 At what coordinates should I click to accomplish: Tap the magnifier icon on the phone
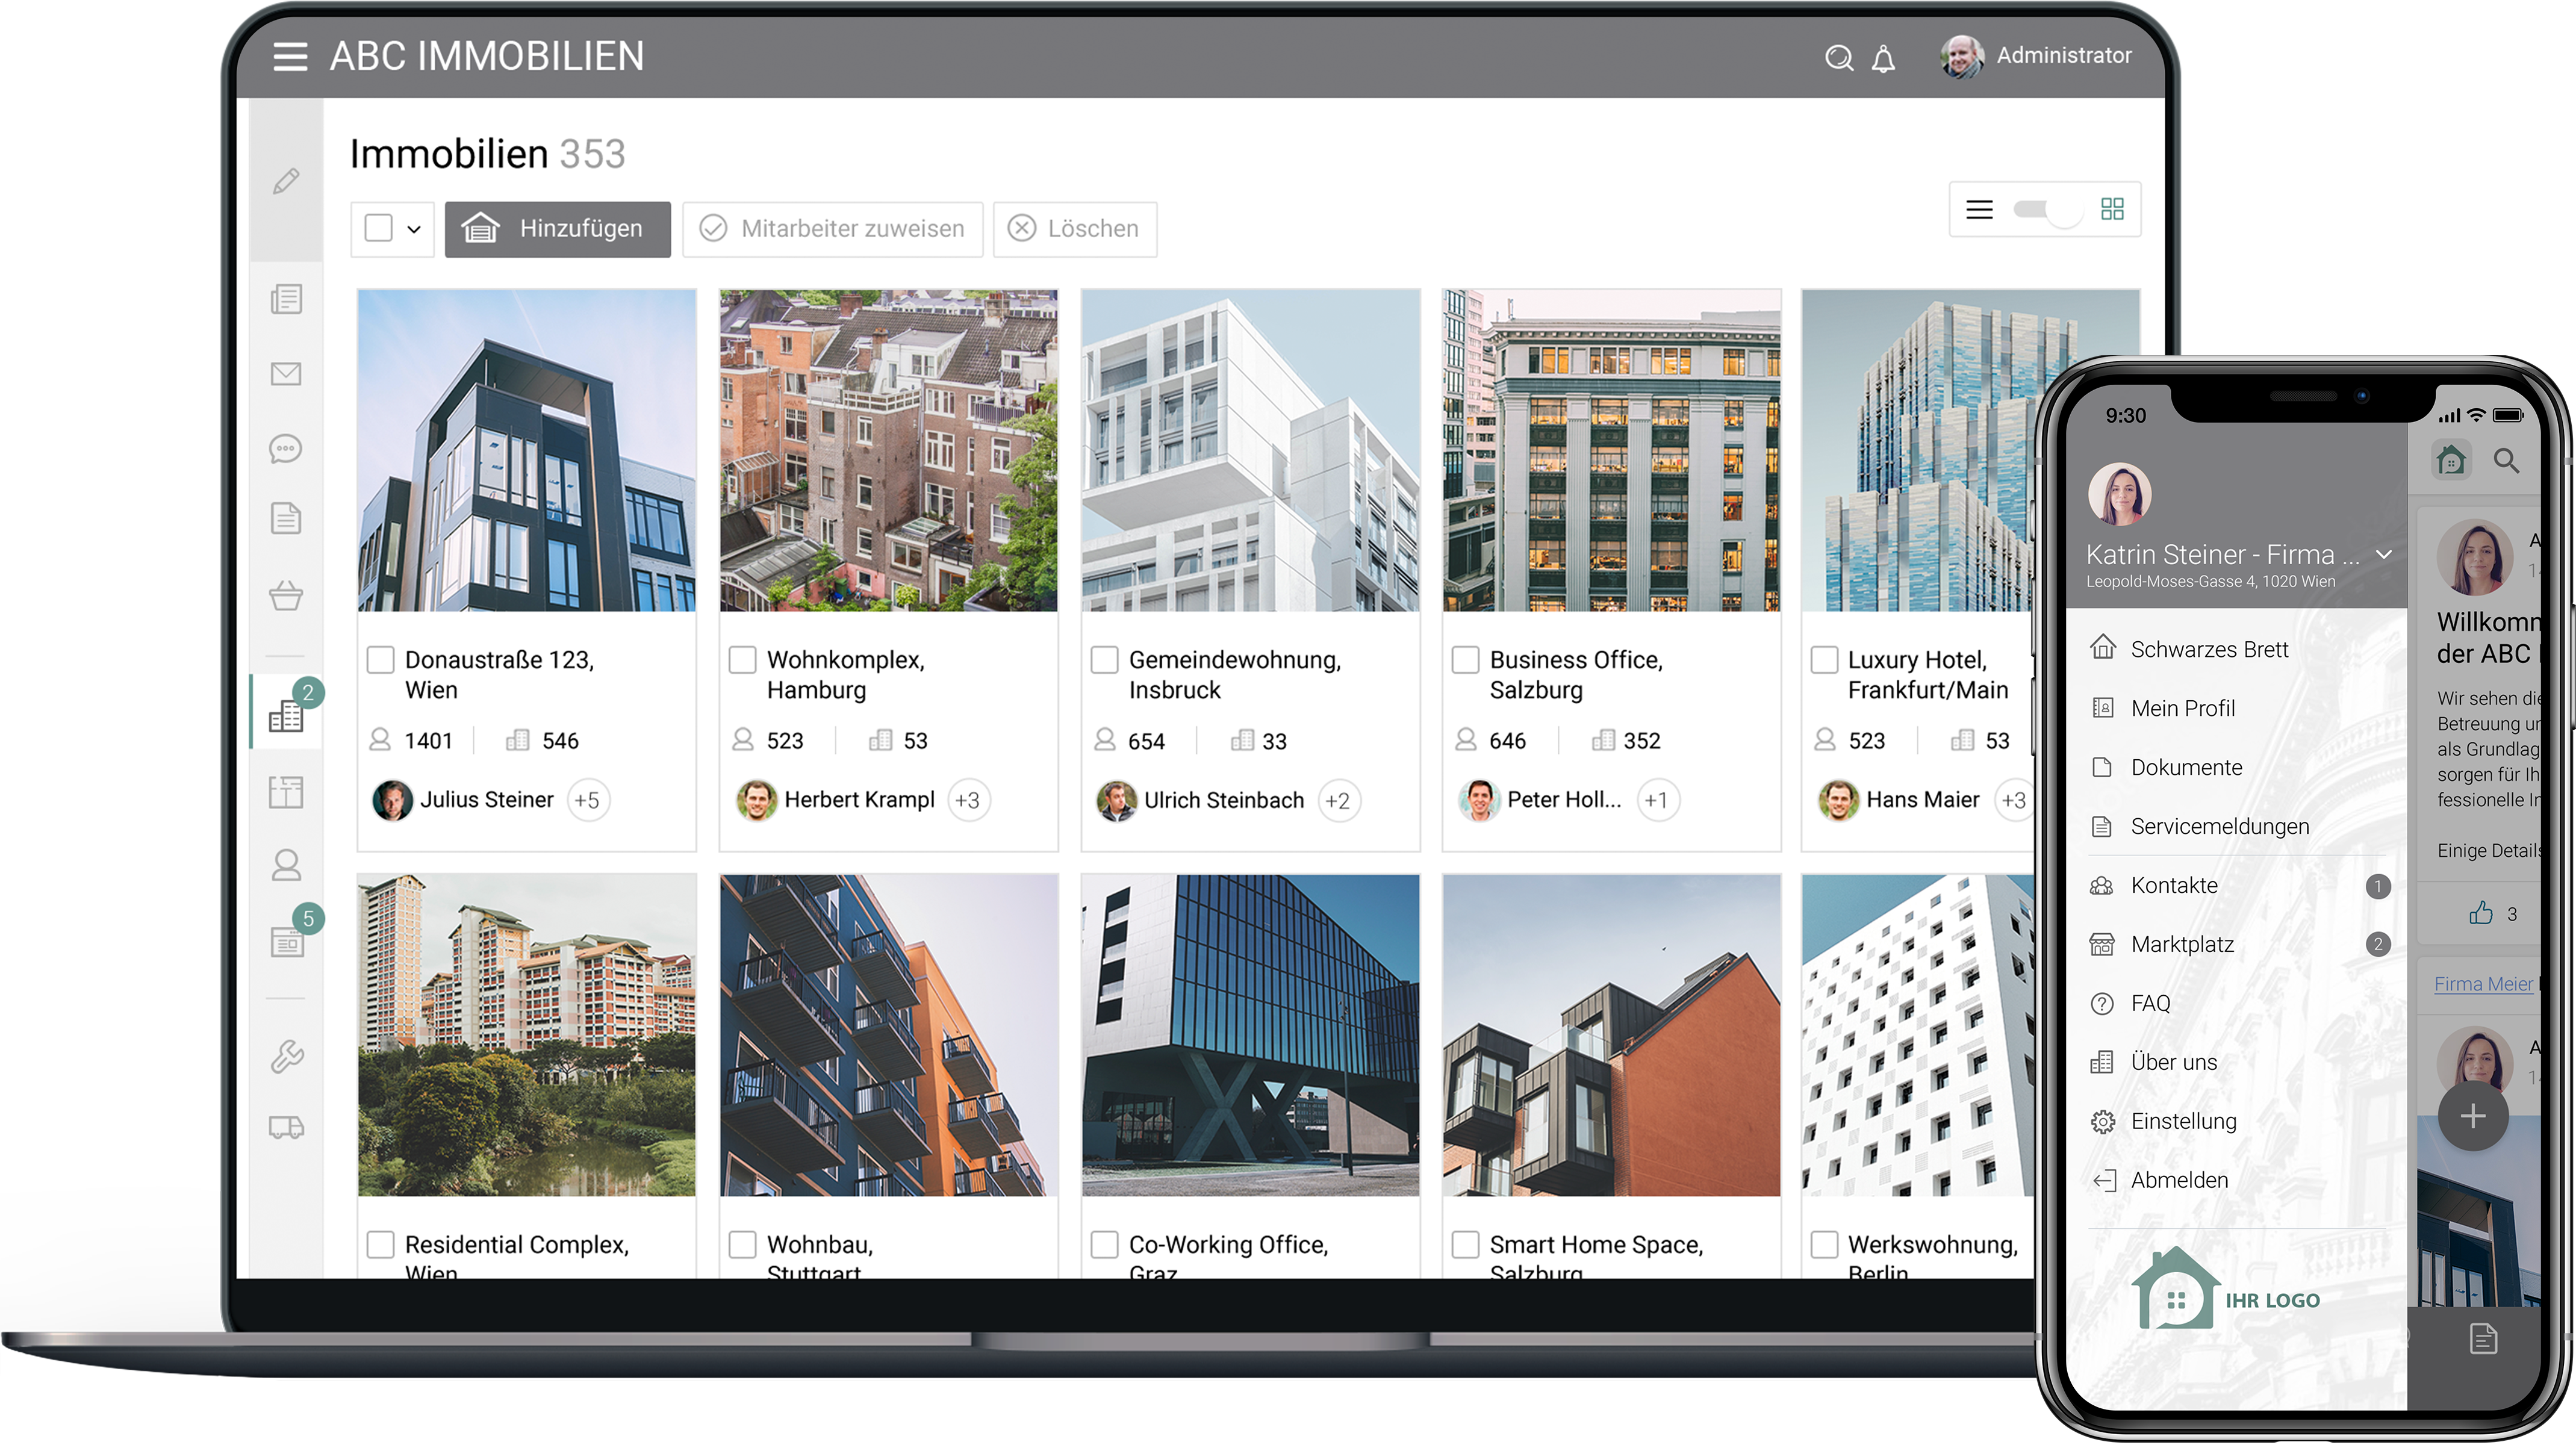2506,461
